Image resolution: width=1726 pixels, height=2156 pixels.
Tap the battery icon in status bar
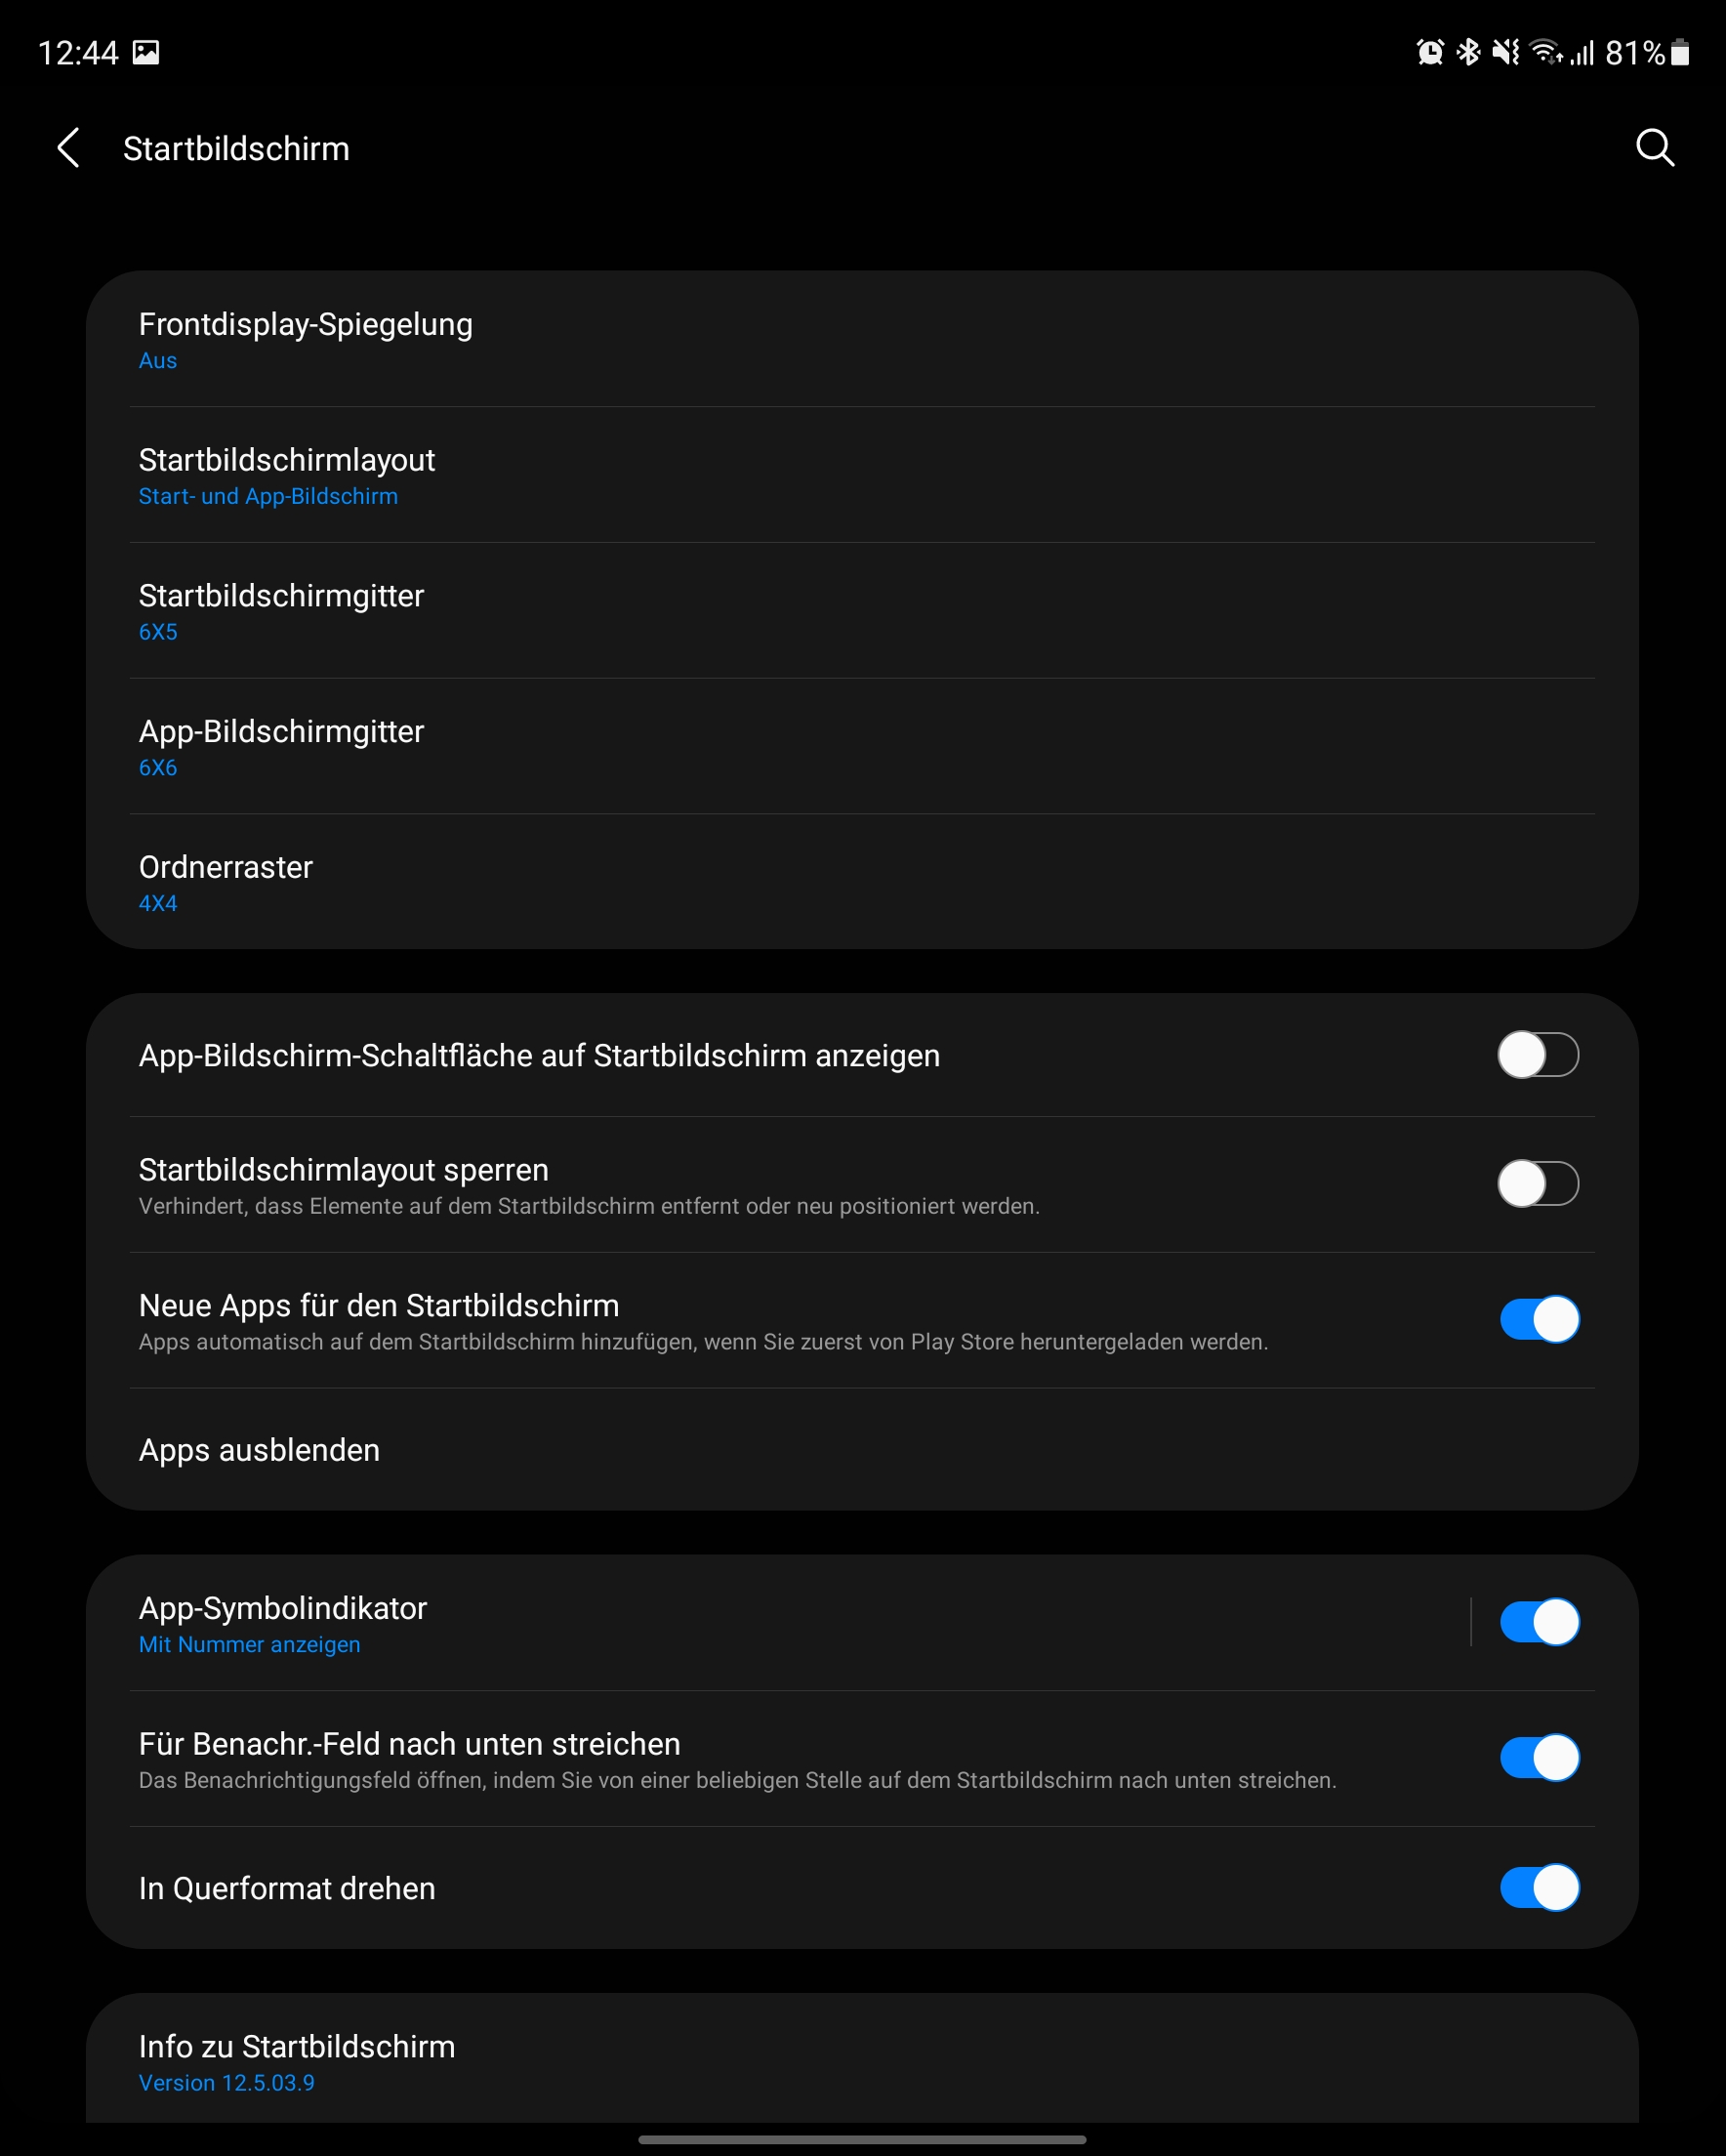coord(1680,52)
